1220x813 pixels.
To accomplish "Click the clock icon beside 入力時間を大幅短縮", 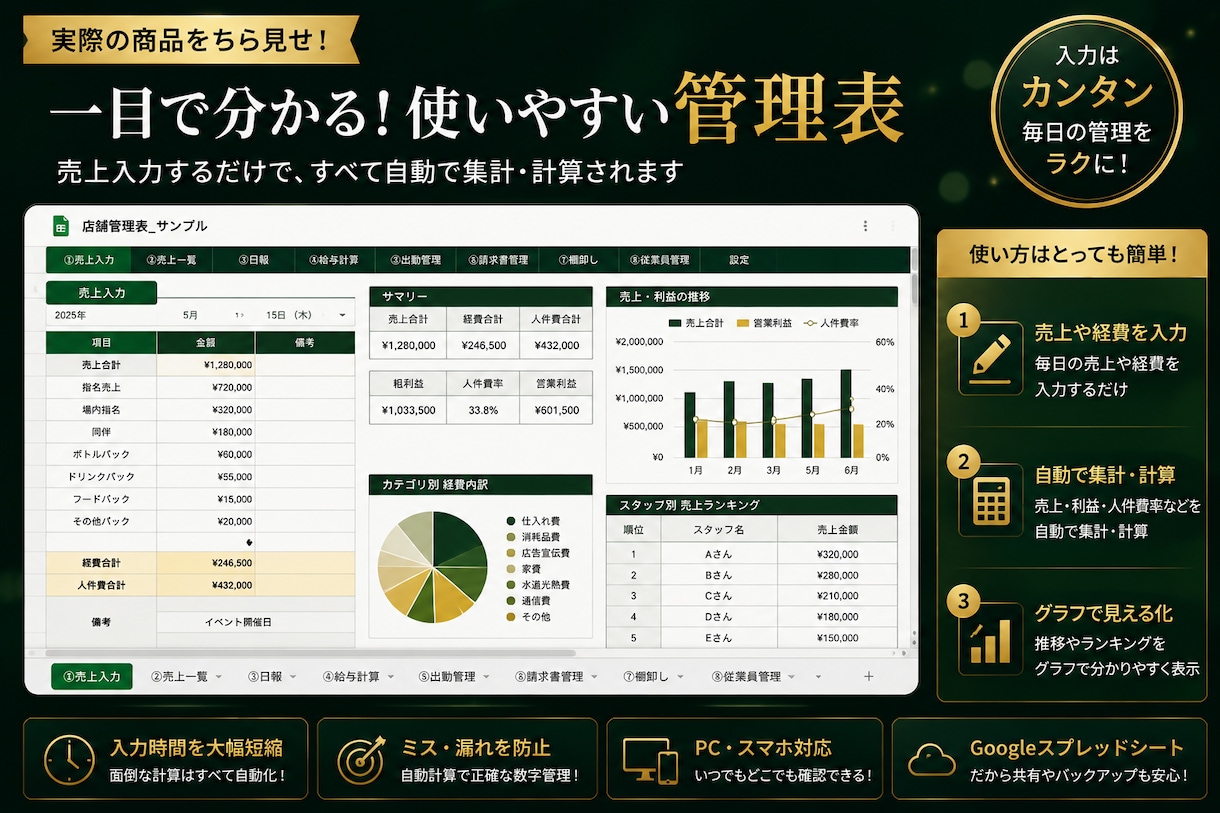I will (x=69, y=759).
